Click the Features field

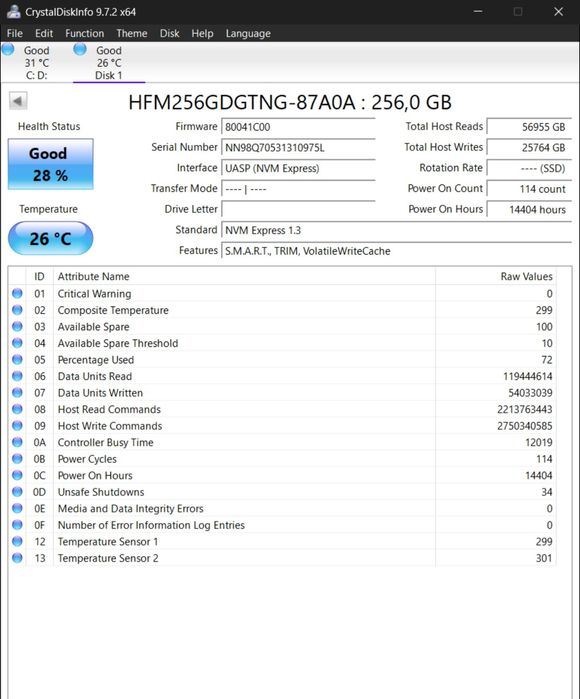(x=396, y=251)
